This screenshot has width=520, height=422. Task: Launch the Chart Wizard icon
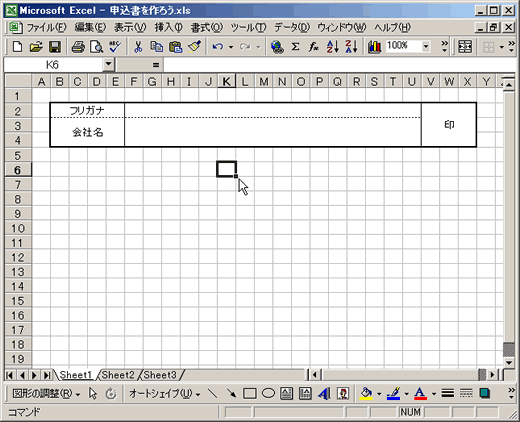pos(375,47)
